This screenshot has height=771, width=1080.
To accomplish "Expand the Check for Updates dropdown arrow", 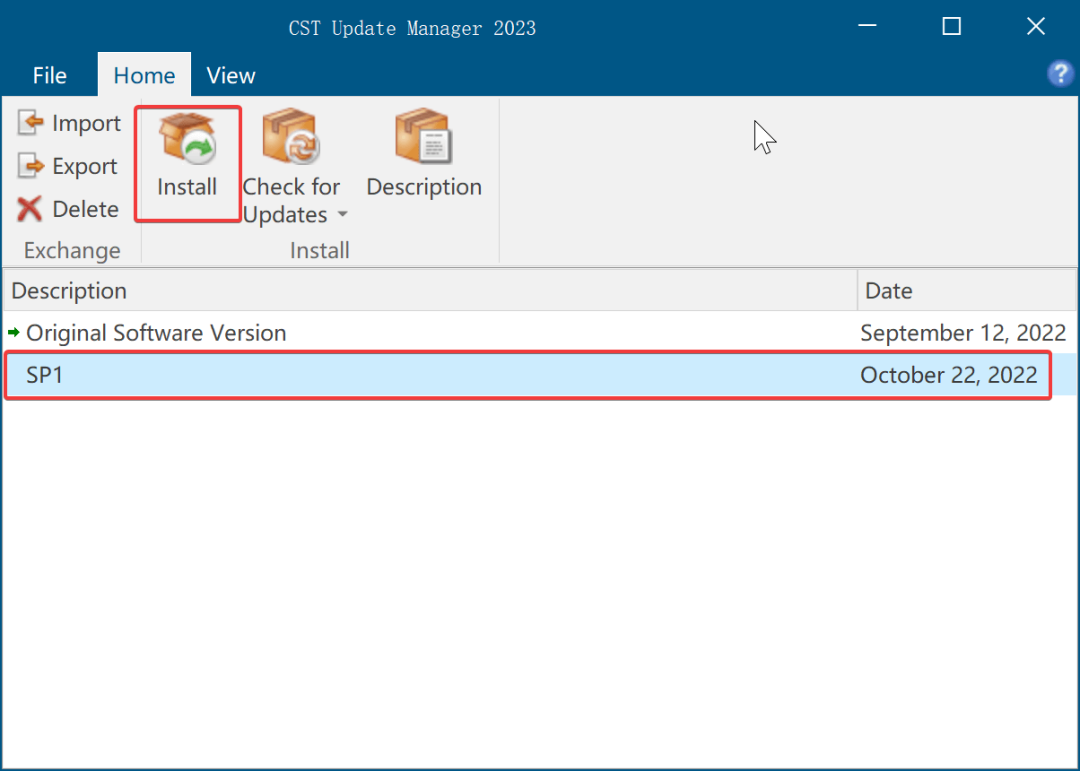I will click(x=343, y=213).
